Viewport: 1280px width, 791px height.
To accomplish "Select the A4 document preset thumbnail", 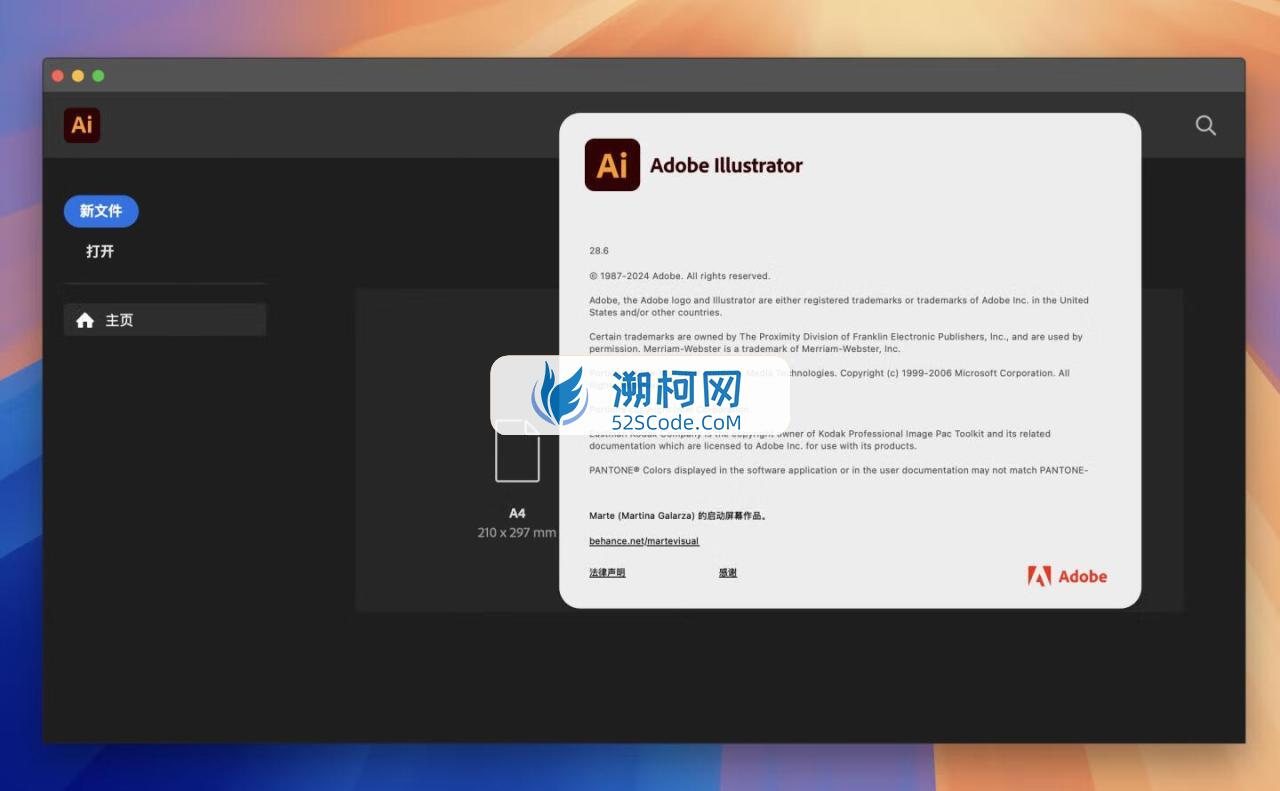I will [517, 450].
